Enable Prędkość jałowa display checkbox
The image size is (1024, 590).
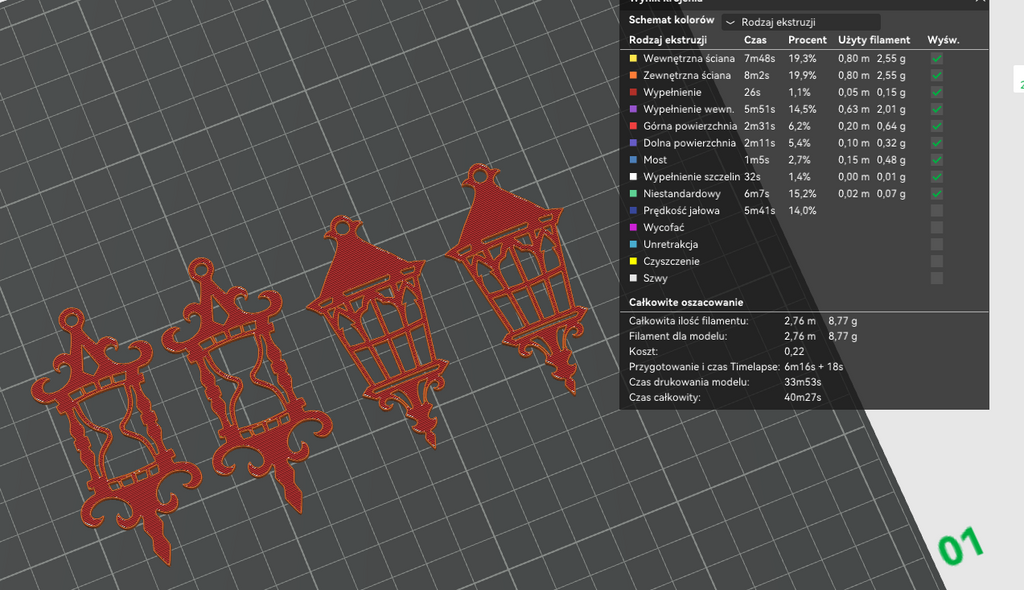pyautogui.click(x=936, y=210)
